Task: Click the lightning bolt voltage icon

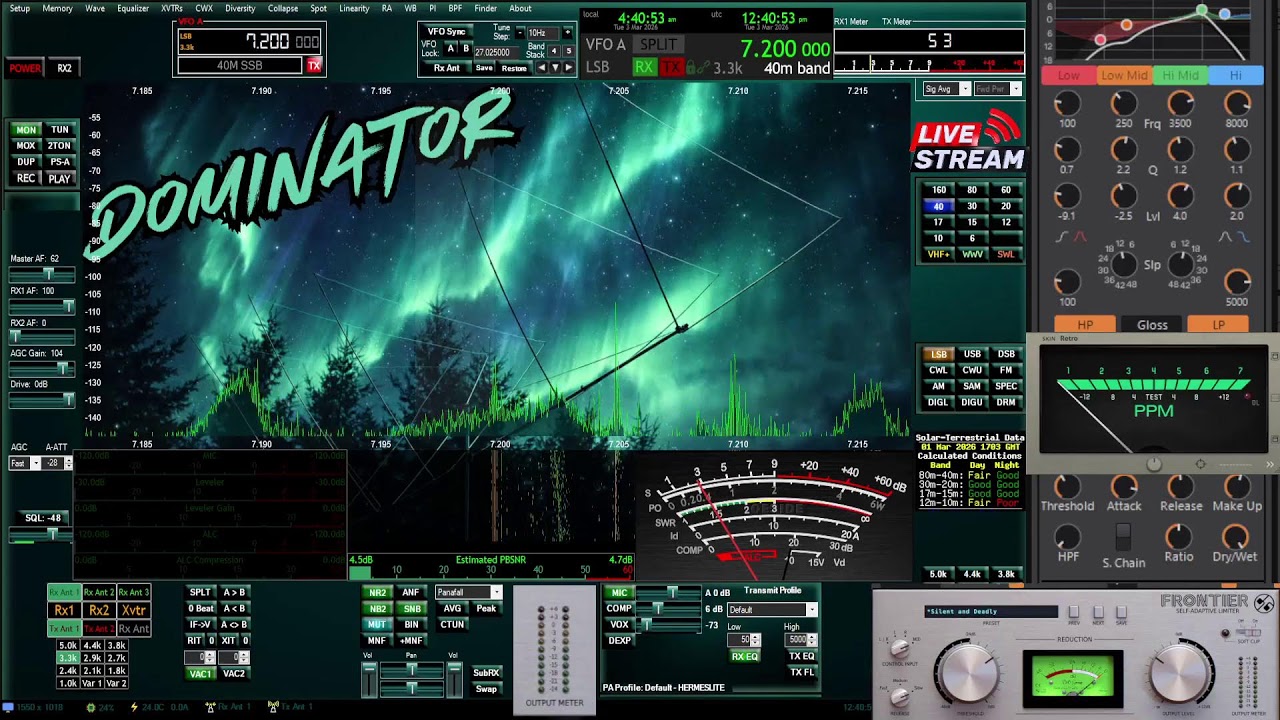Action: 133,707
